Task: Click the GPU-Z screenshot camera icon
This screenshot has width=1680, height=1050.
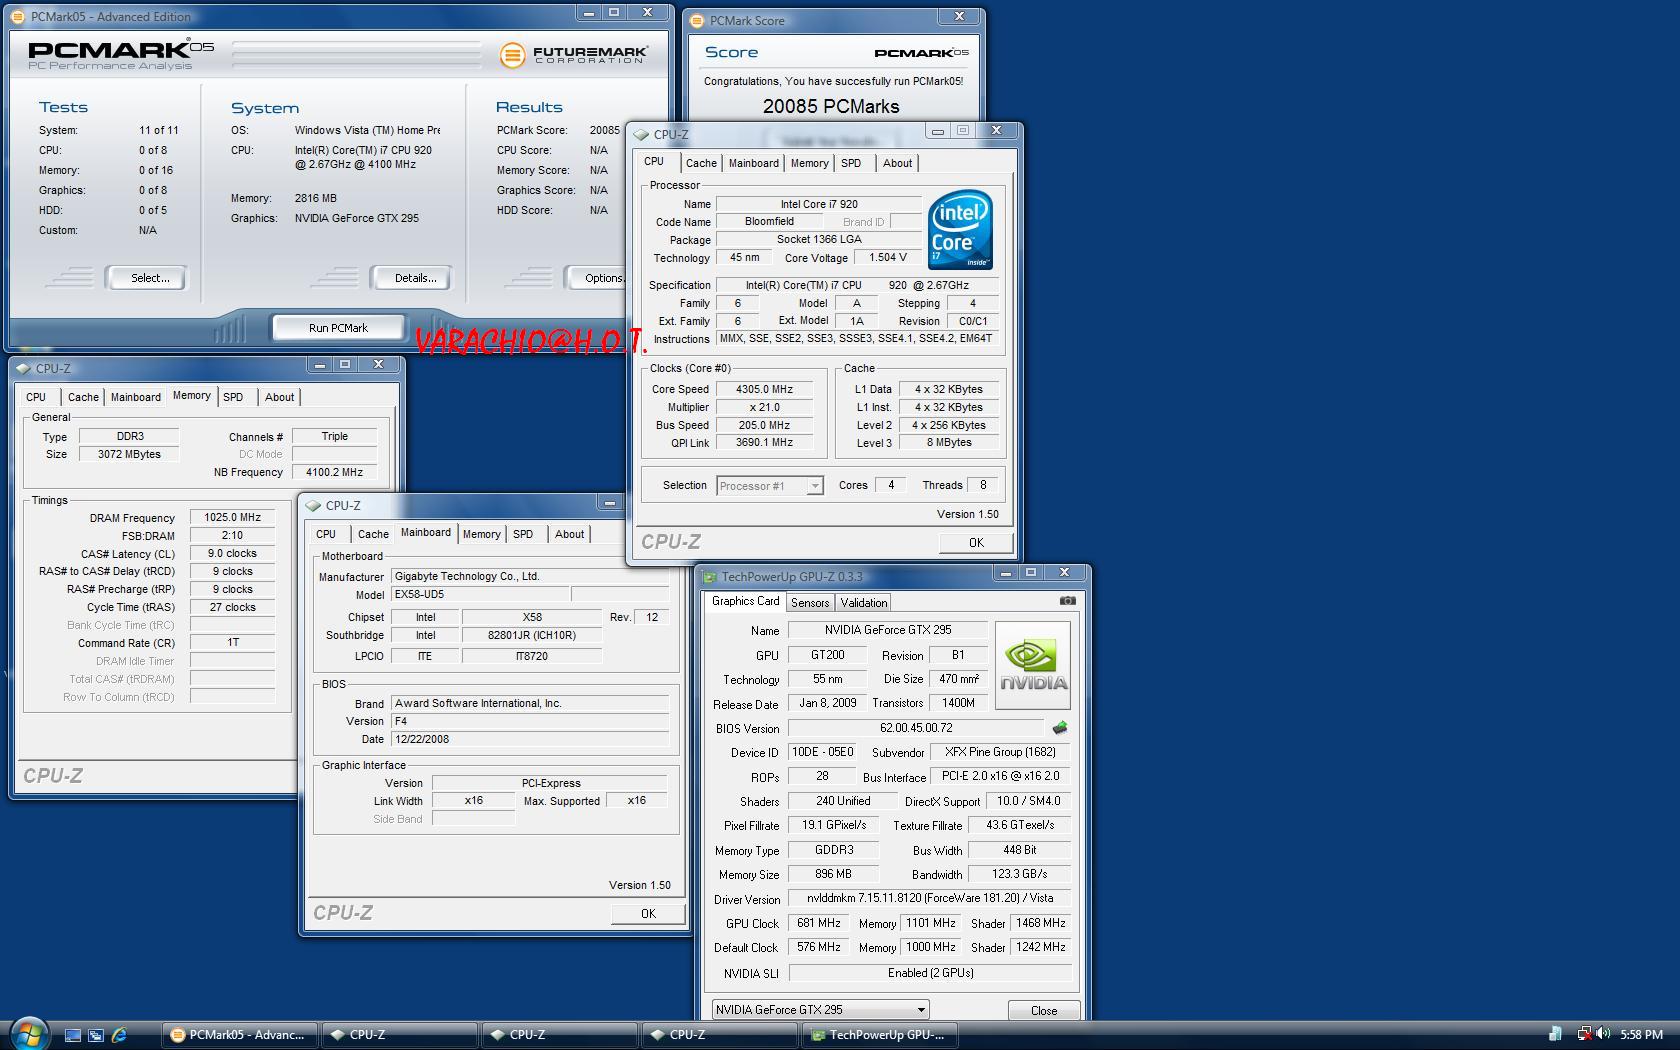Action: [1067, 601]
